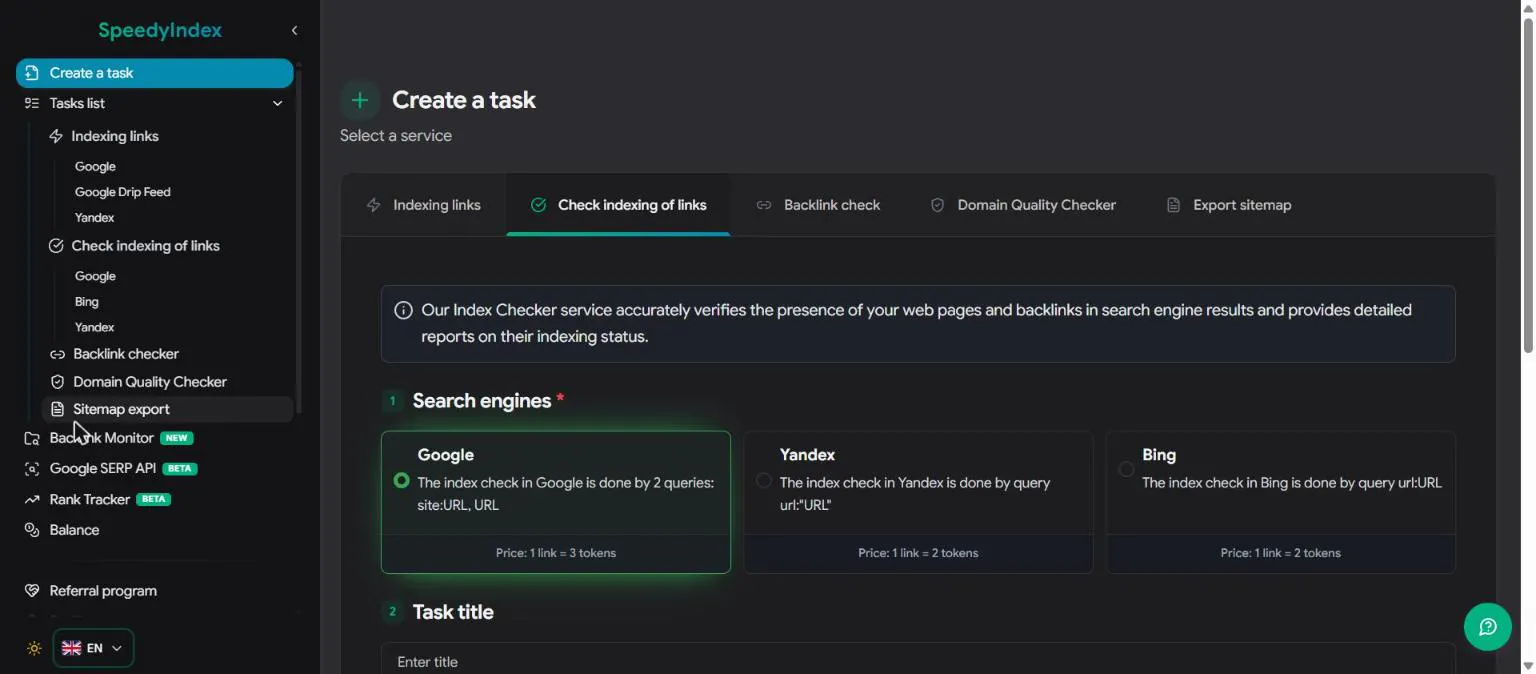
Task: Switch to the Backlink check tab
Action: (818, 205)
